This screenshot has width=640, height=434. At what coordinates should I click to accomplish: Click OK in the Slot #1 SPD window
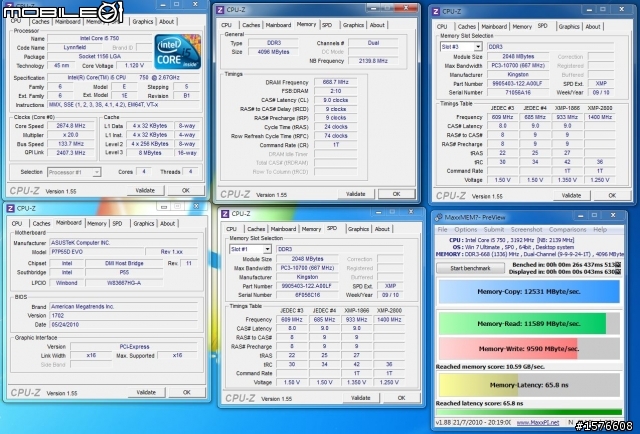pos(401,398)
